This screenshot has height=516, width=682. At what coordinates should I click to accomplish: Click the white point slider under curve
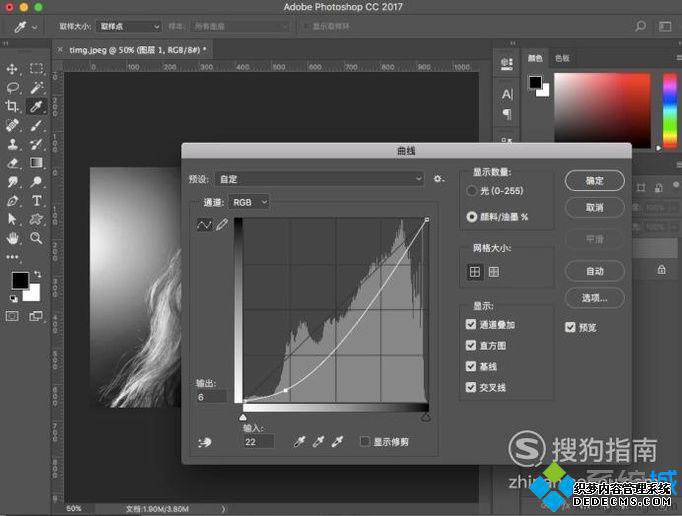(x=243, y=418)
